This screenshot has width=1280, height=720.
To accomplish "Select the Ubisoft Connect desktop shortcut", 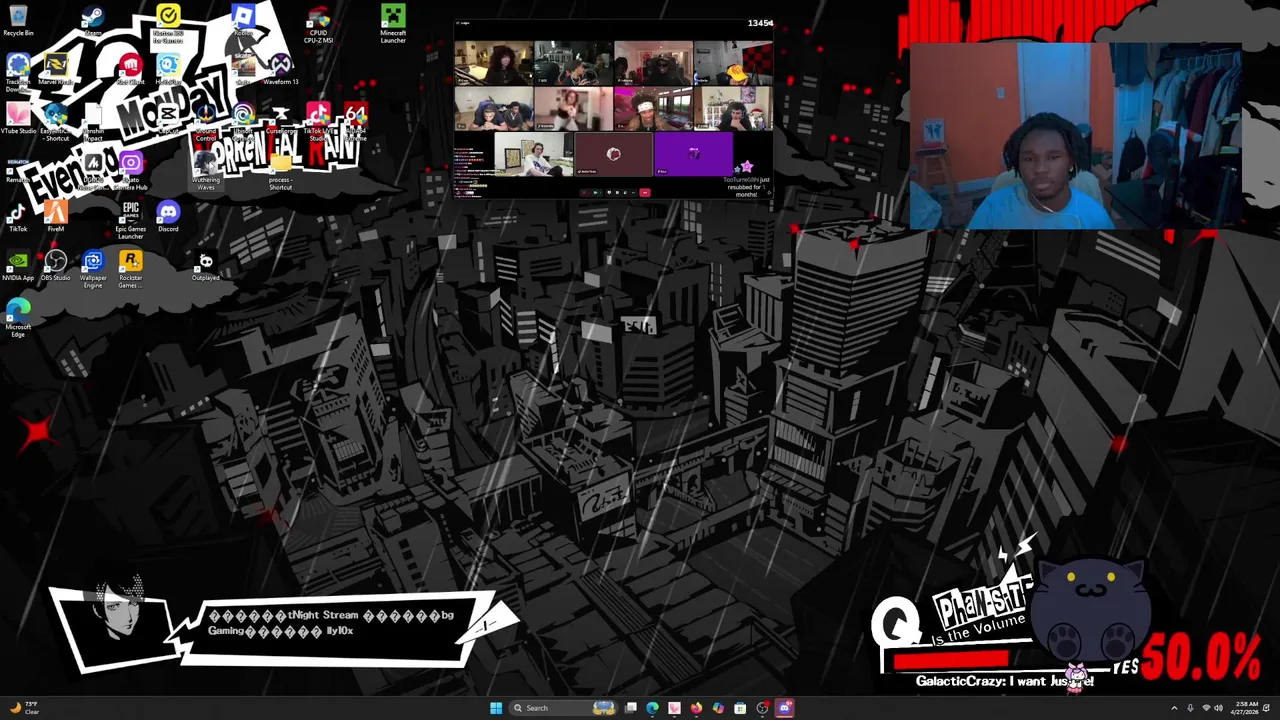I will 243,119.
